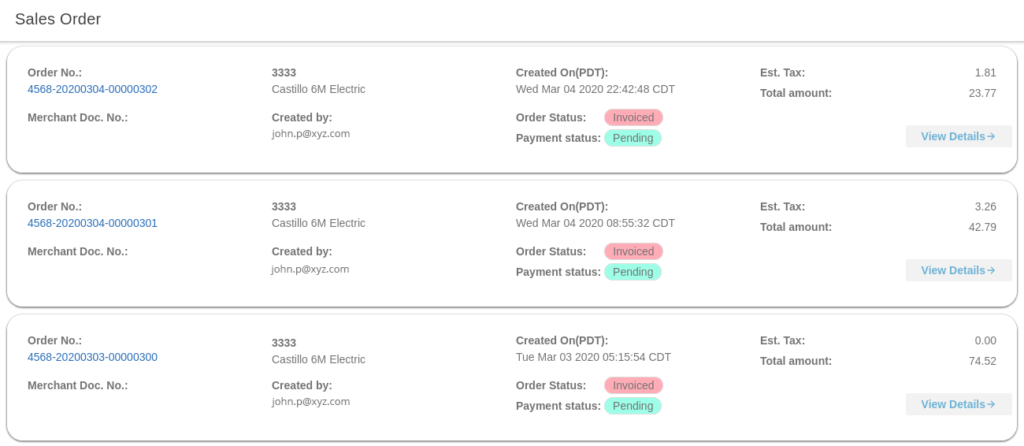Click Pending payment badge on first order
This screenshot has width=1024, height=446.
tap(633, 138)
